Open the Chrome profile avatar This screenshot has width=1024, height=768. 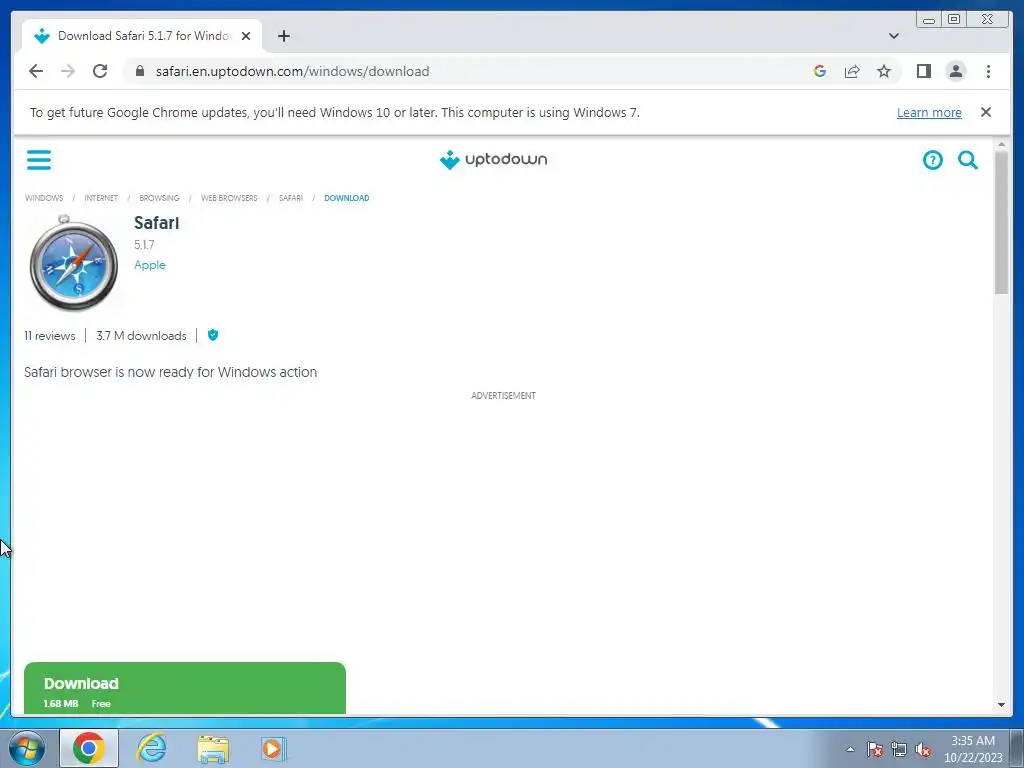(955, 71)
